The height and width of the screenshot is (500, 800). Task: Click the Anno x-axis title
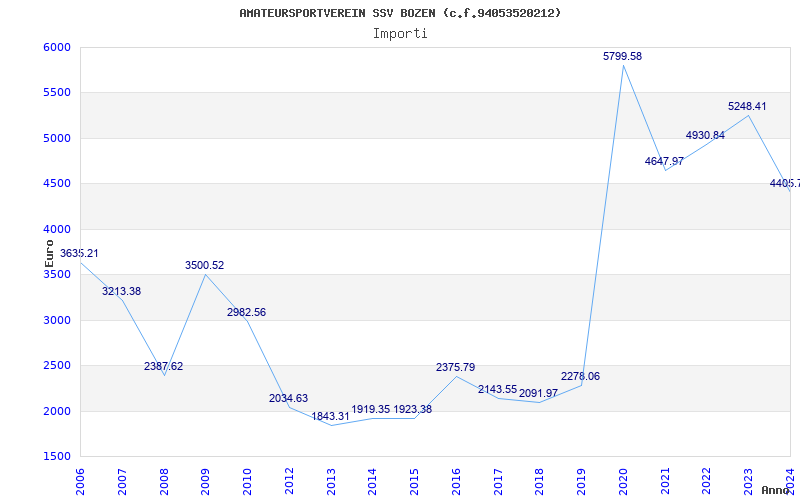point(775,490)
